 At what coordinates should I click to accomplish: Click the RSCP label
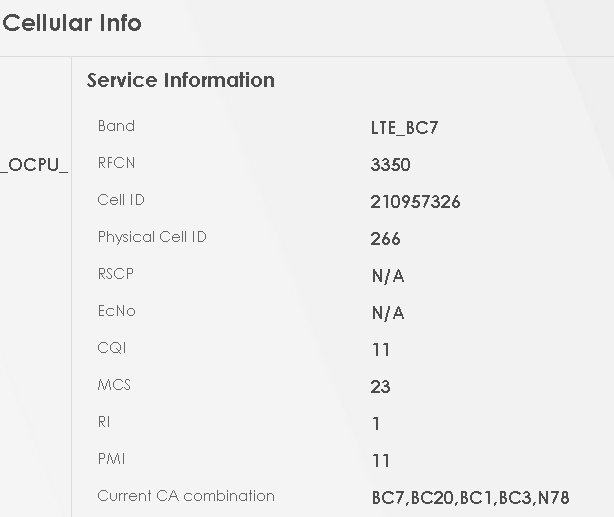[115, 274]
